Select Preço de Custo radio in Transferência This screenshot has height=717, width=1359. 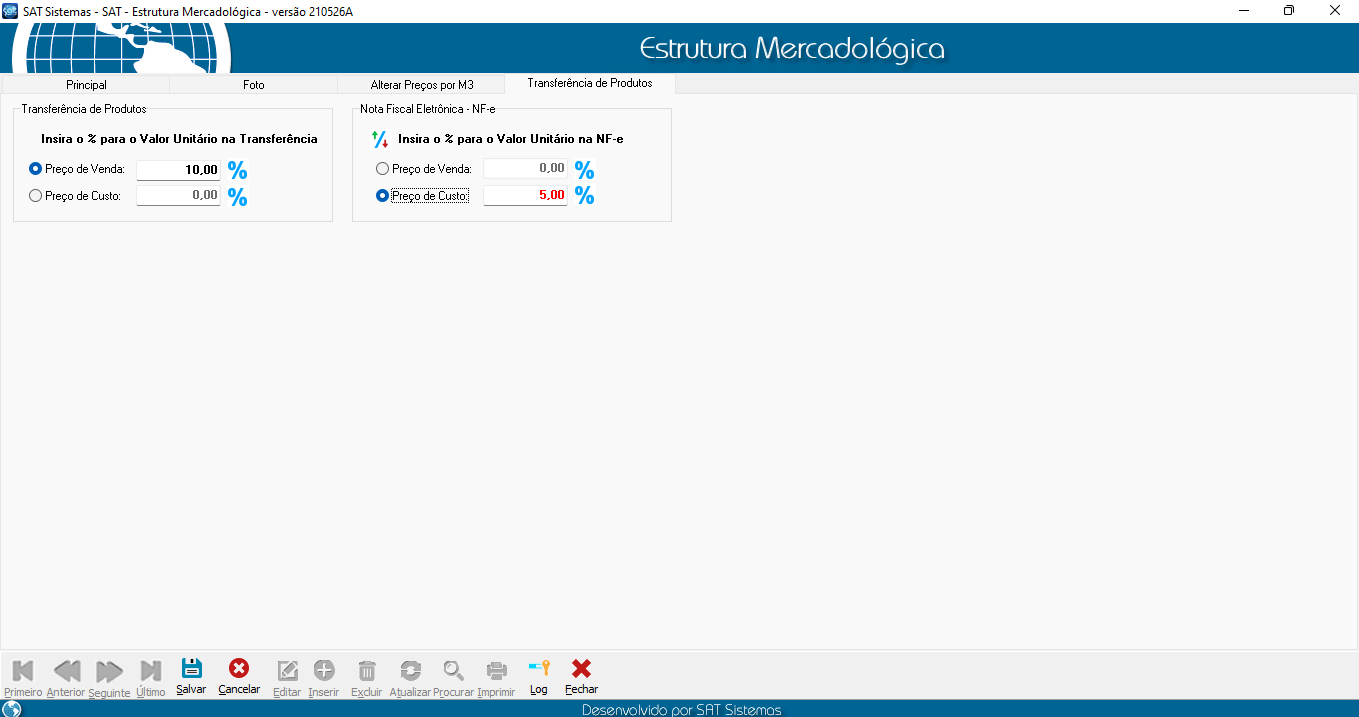coord(36,196)
